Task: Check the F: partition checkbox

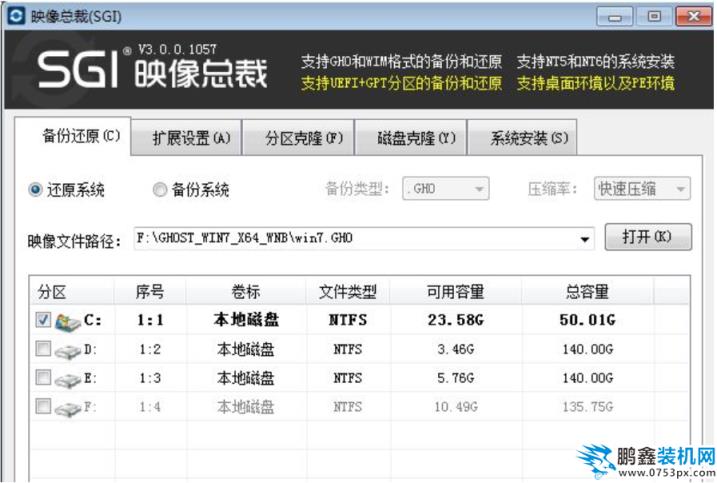Action: coord(43,406)
